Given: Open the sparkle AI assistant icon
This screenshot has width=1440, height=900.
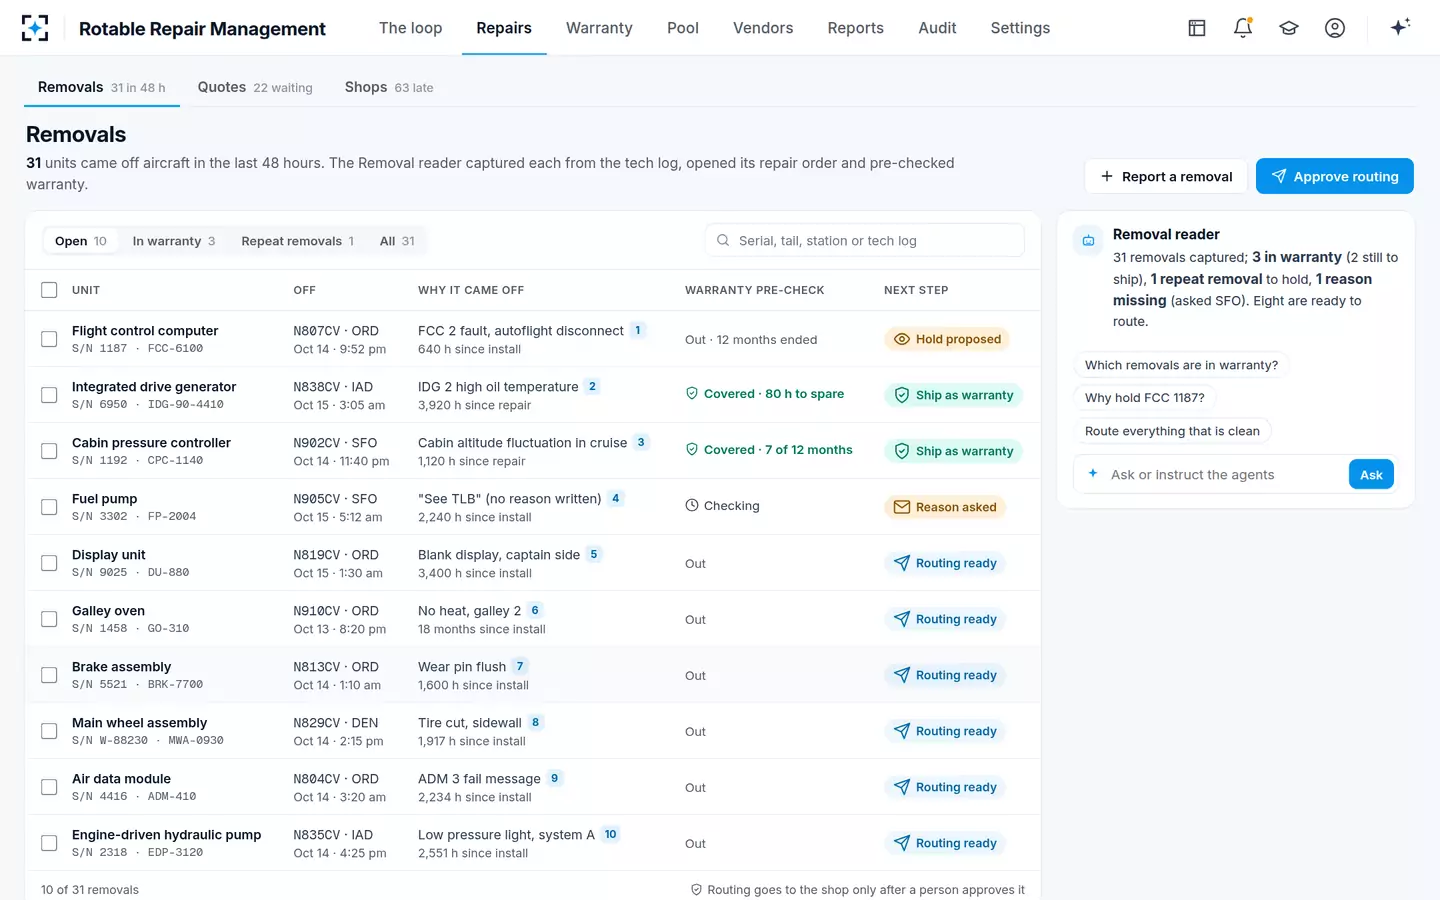Looking at the screenshot, I should point(1400,27).
